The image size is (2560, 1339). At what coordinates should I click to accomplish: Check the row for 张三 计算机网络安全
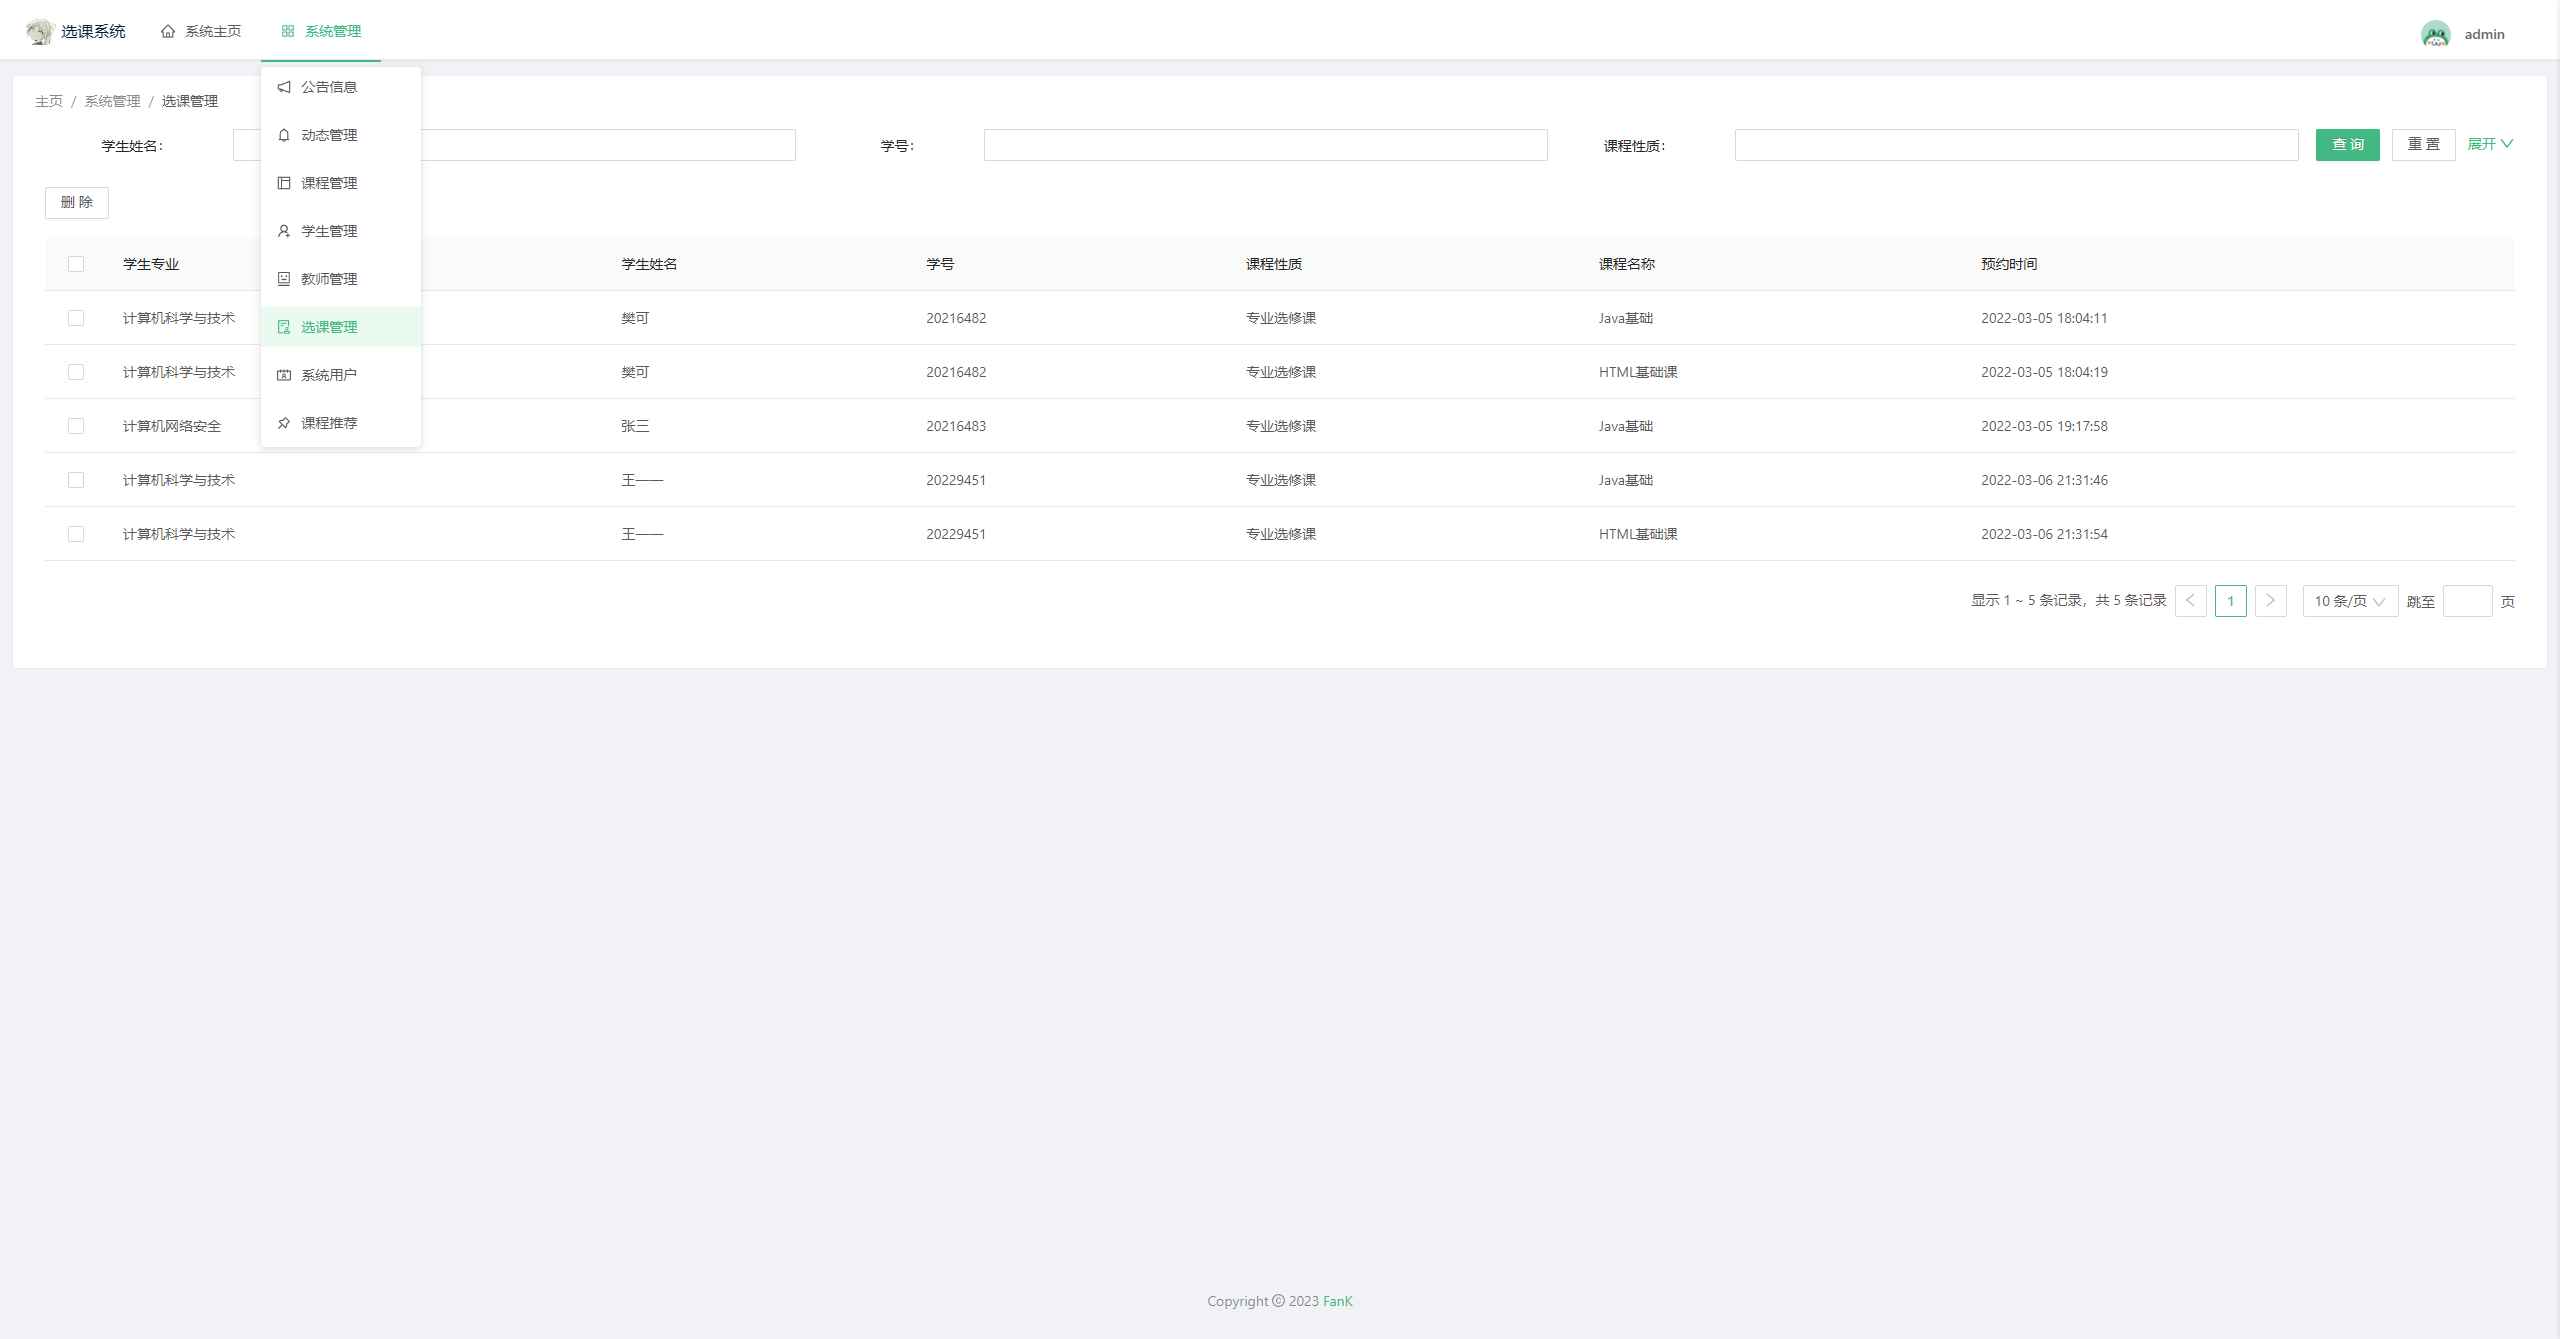[x=76, y=426]
